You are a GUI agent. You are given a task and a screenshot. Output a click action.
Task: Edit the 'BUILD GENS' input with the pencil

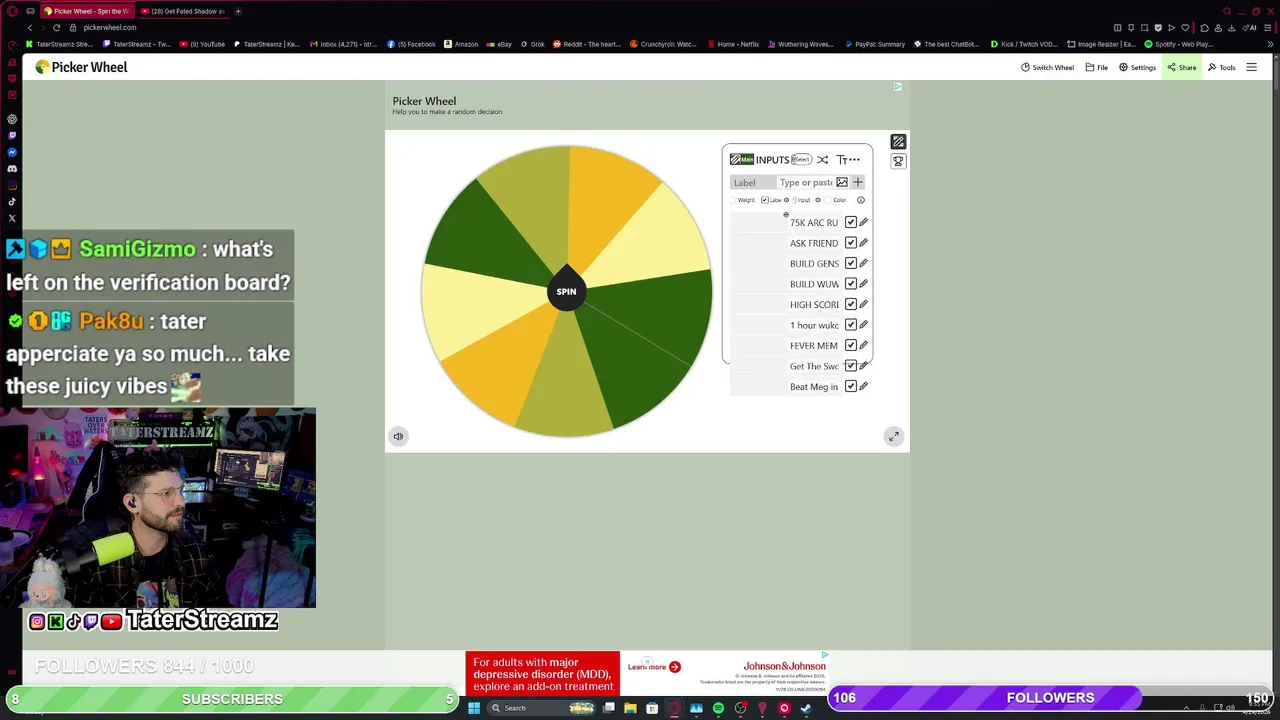coord(864,263)
